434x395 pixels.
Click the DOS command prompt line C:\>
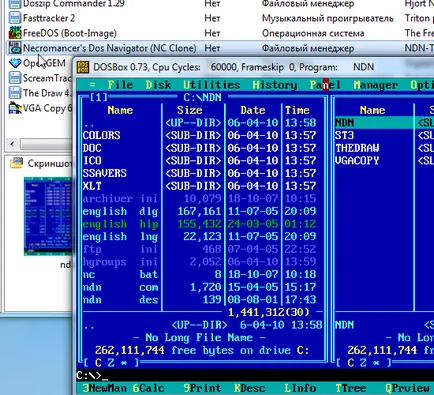[x=92, y=376]
